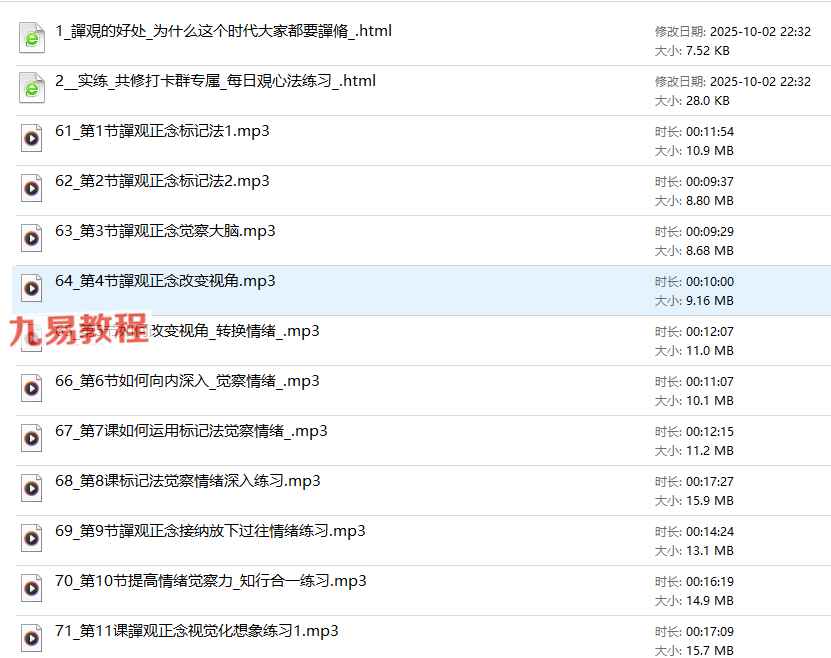Click the audio icon beside 62_第2节禪观正念标记法2.mp3
Viewport: 831px width, 658px height.
coord(32,189)
